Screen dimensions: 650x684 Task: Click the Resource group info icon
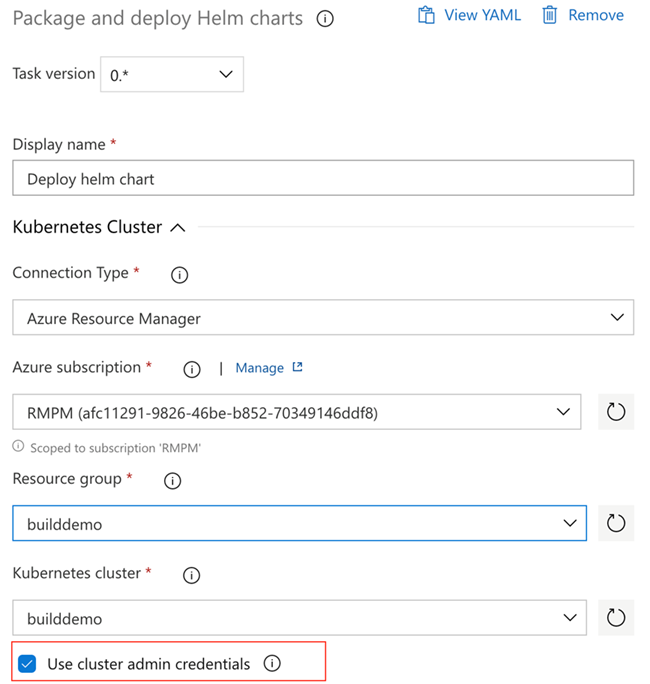pyautogui.click(x=172, y=481)
